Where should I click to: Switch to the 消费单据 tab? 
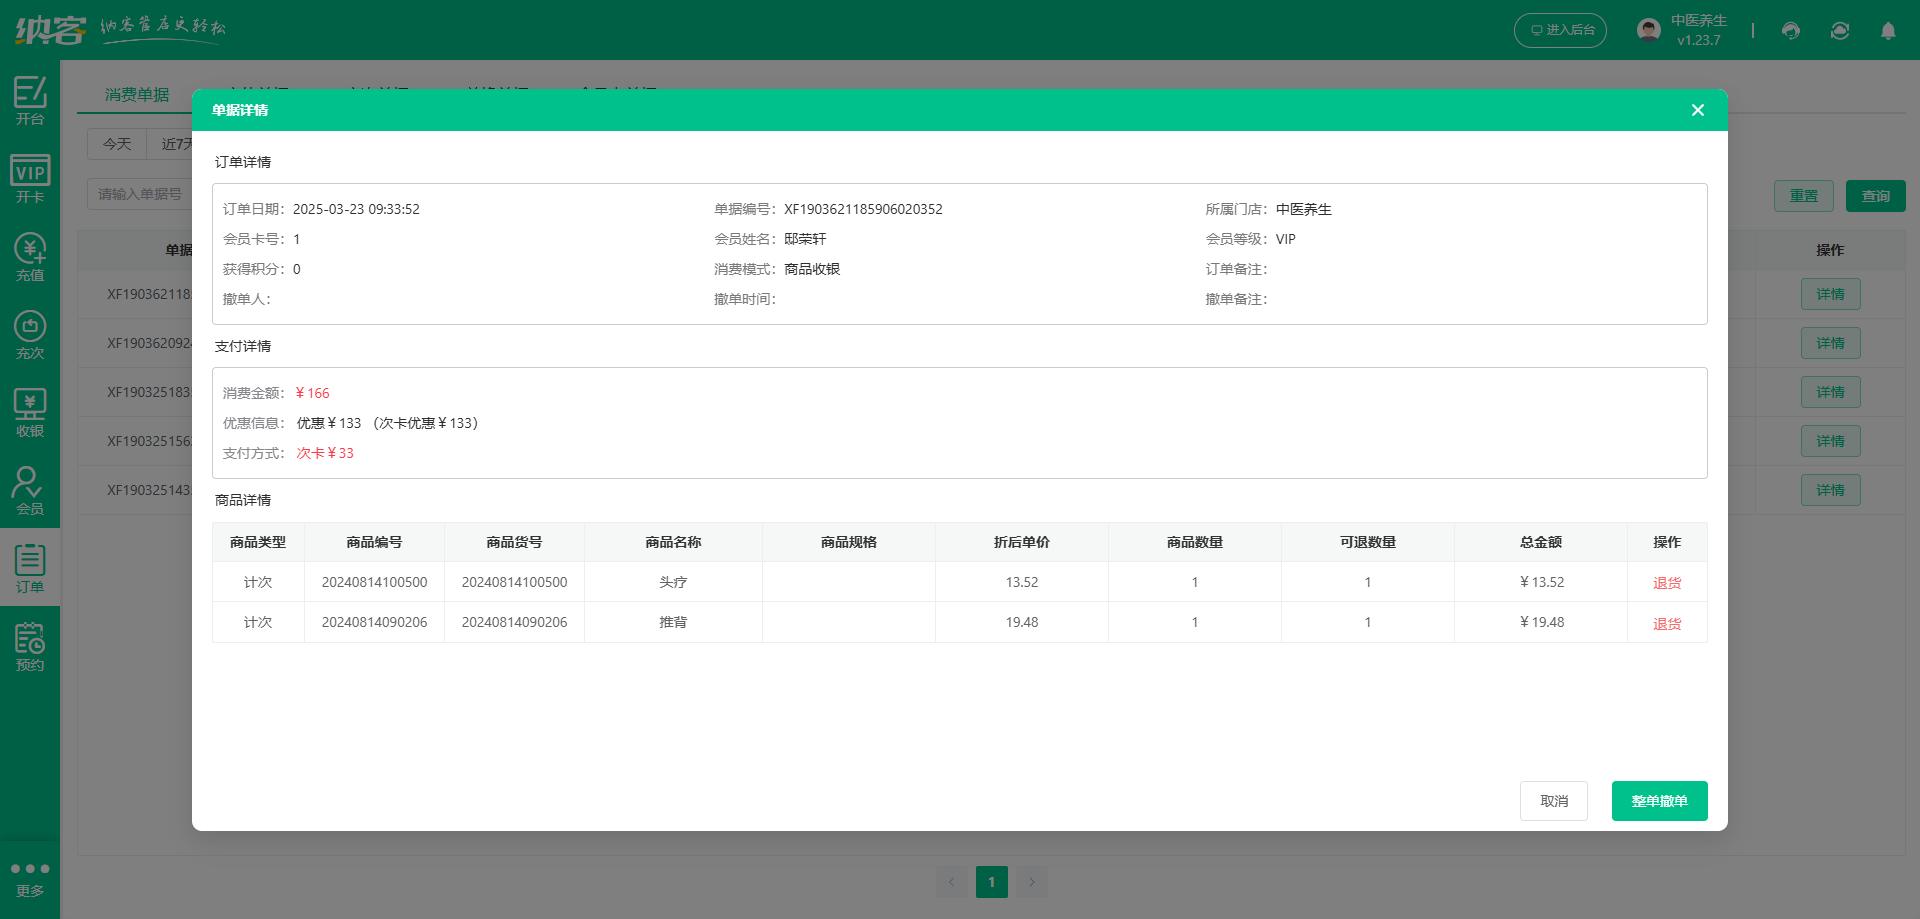tap(138, 95)
